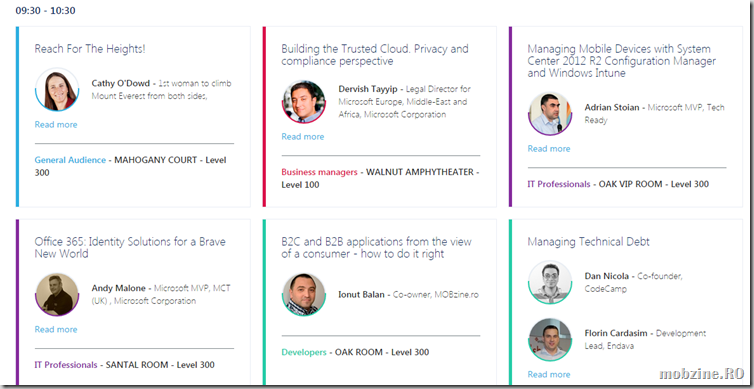Click IT Professionals in OAK VIP ROOM session
This screenshot has height=389, width=754.
pos(559,184)
